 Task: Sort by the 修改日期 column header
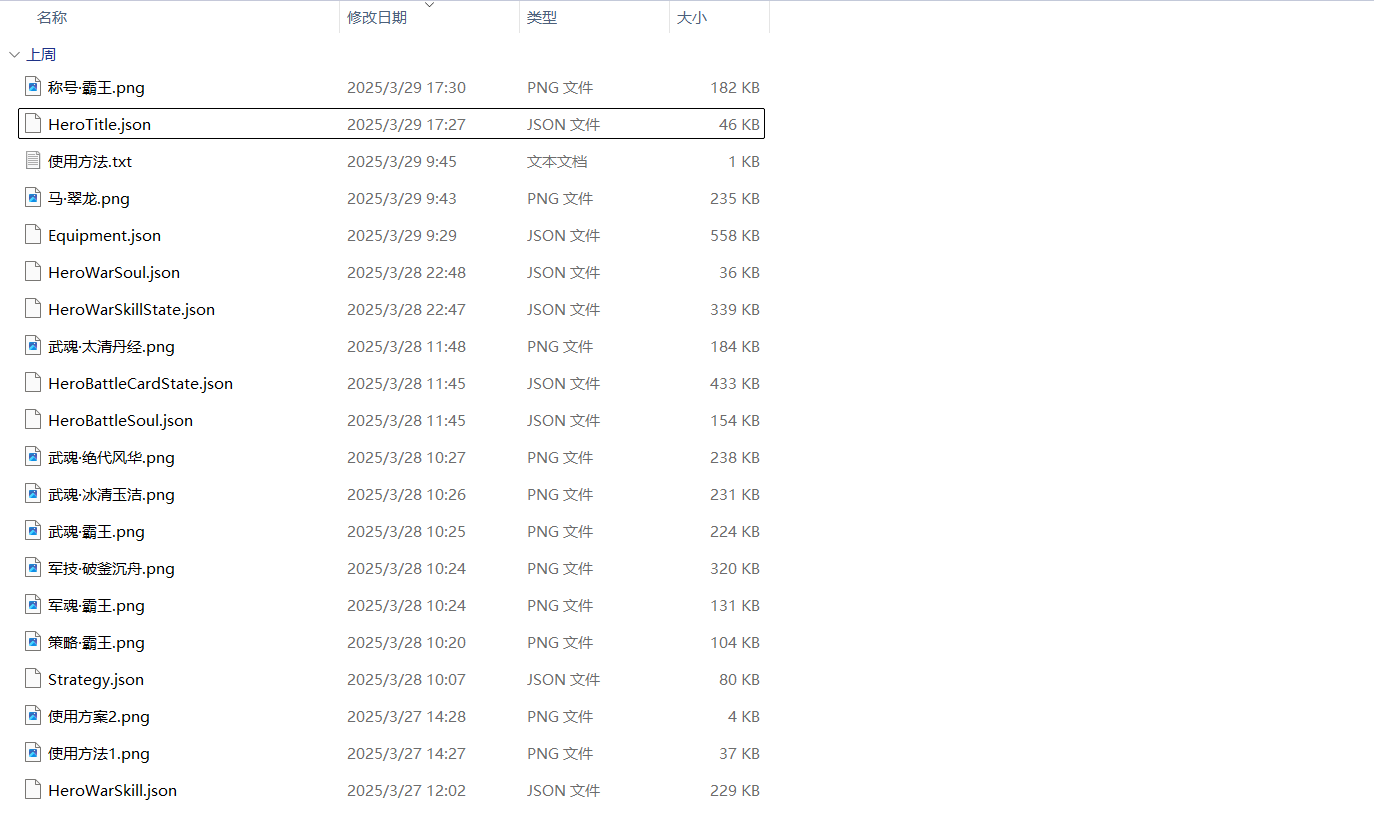point(377,18)
